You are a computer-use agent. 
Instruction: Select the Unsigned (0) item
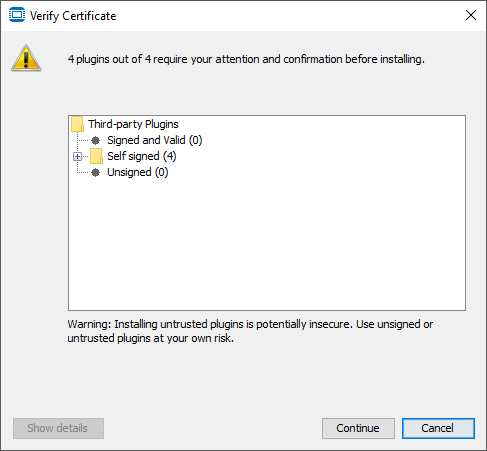(x=138, y=172)
